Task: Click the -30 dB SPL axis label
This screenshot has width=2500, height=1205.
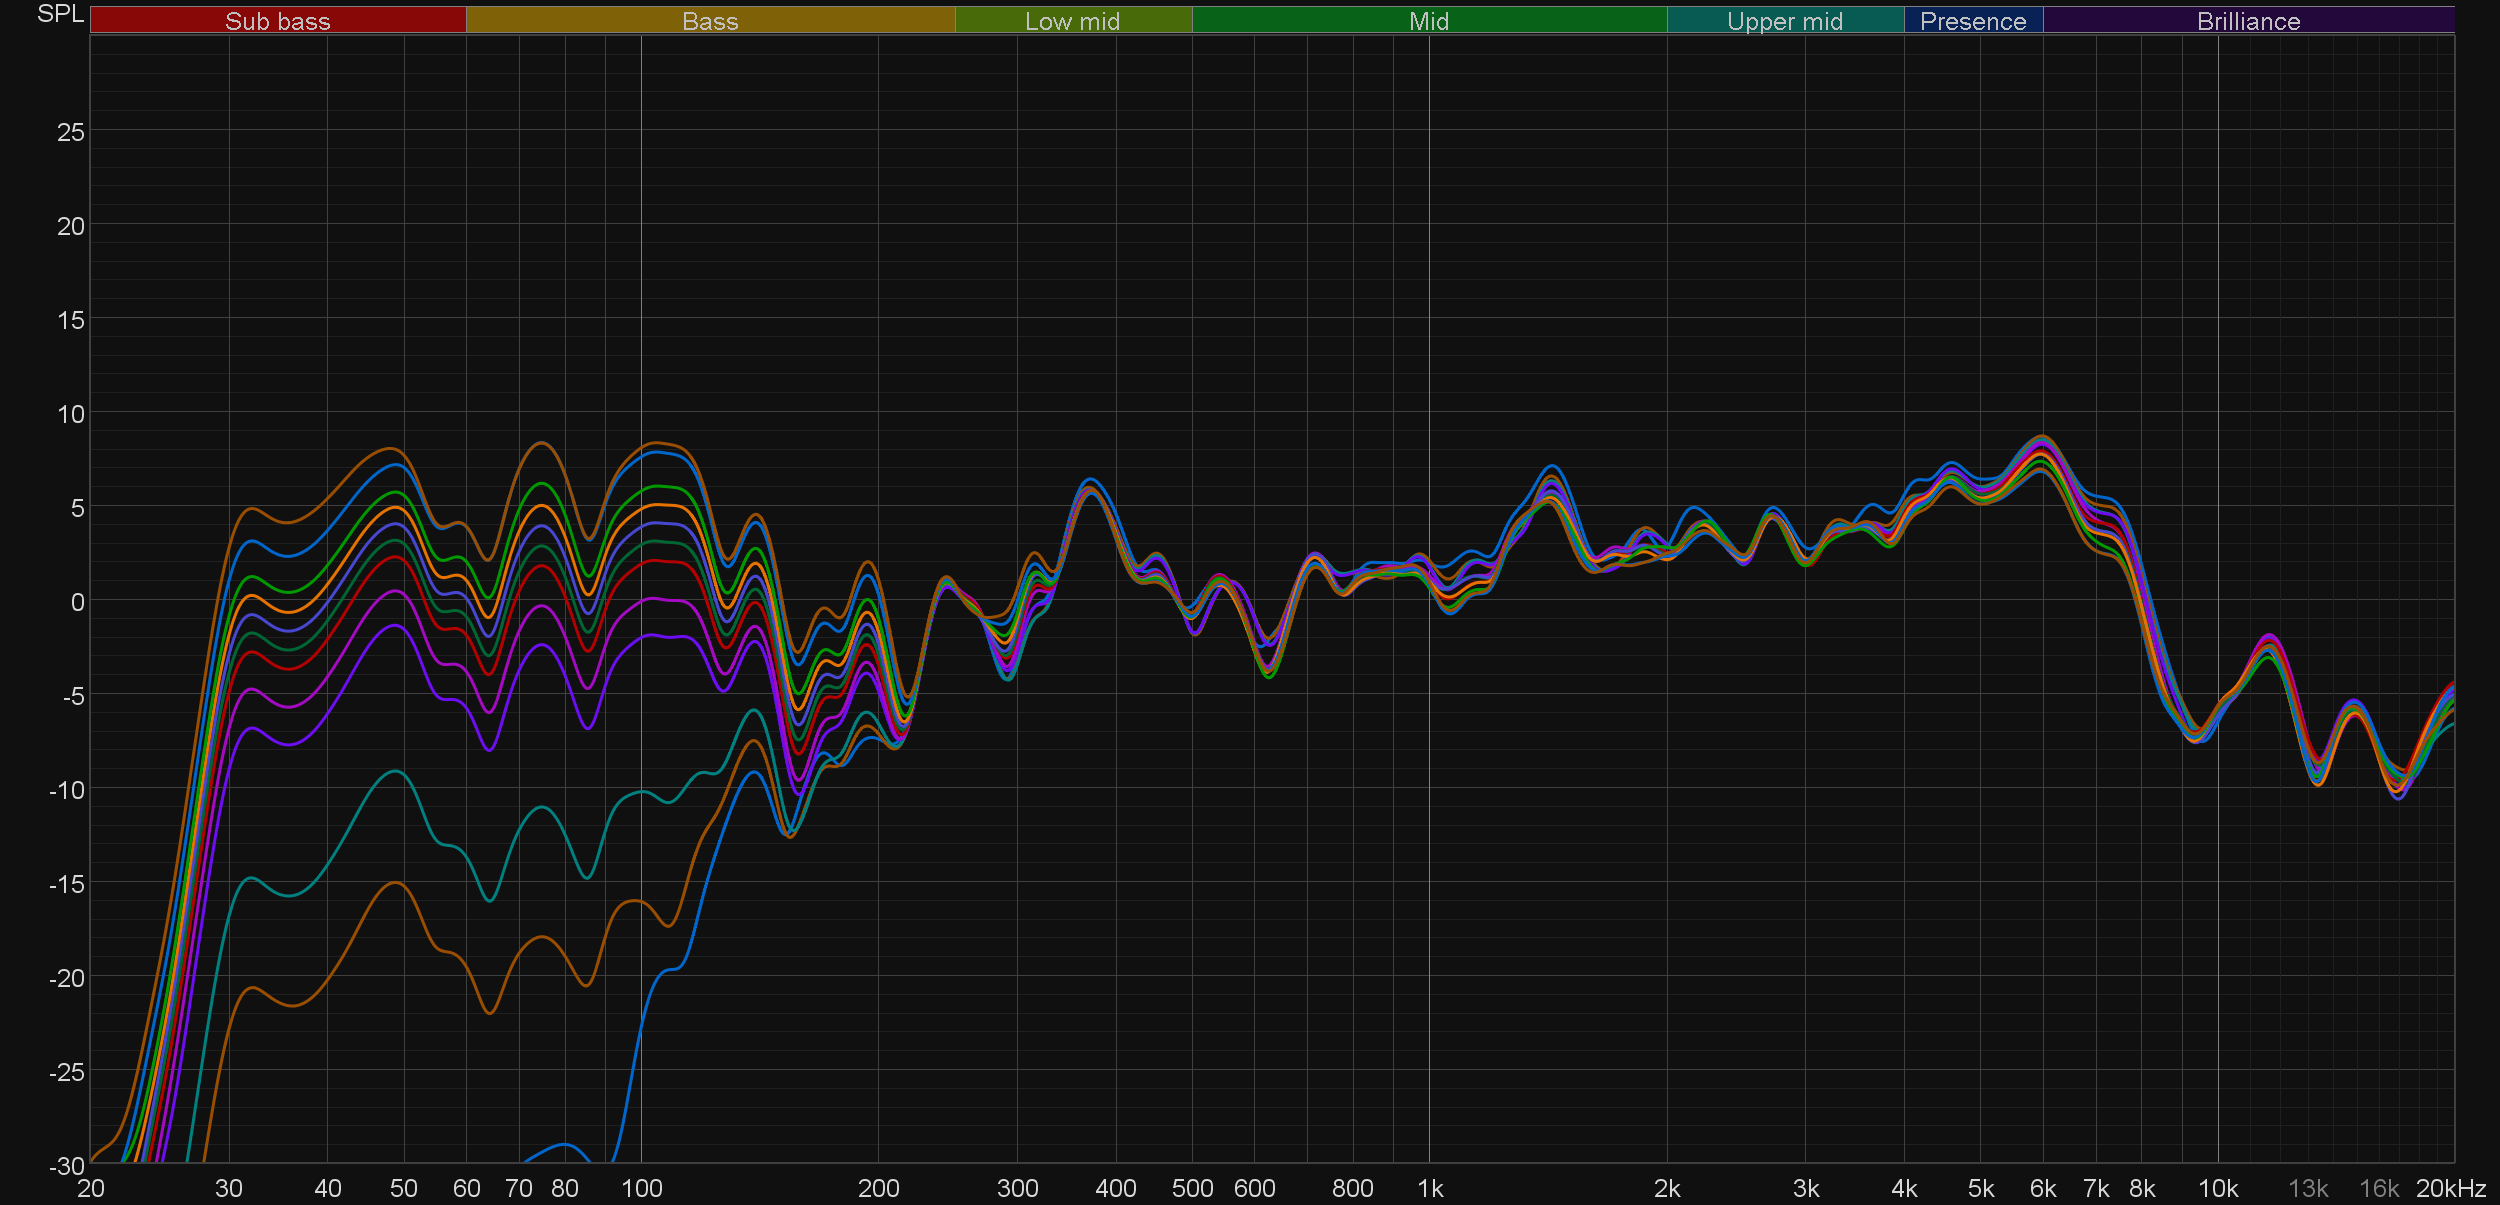Action: [x=67, y=1166]
